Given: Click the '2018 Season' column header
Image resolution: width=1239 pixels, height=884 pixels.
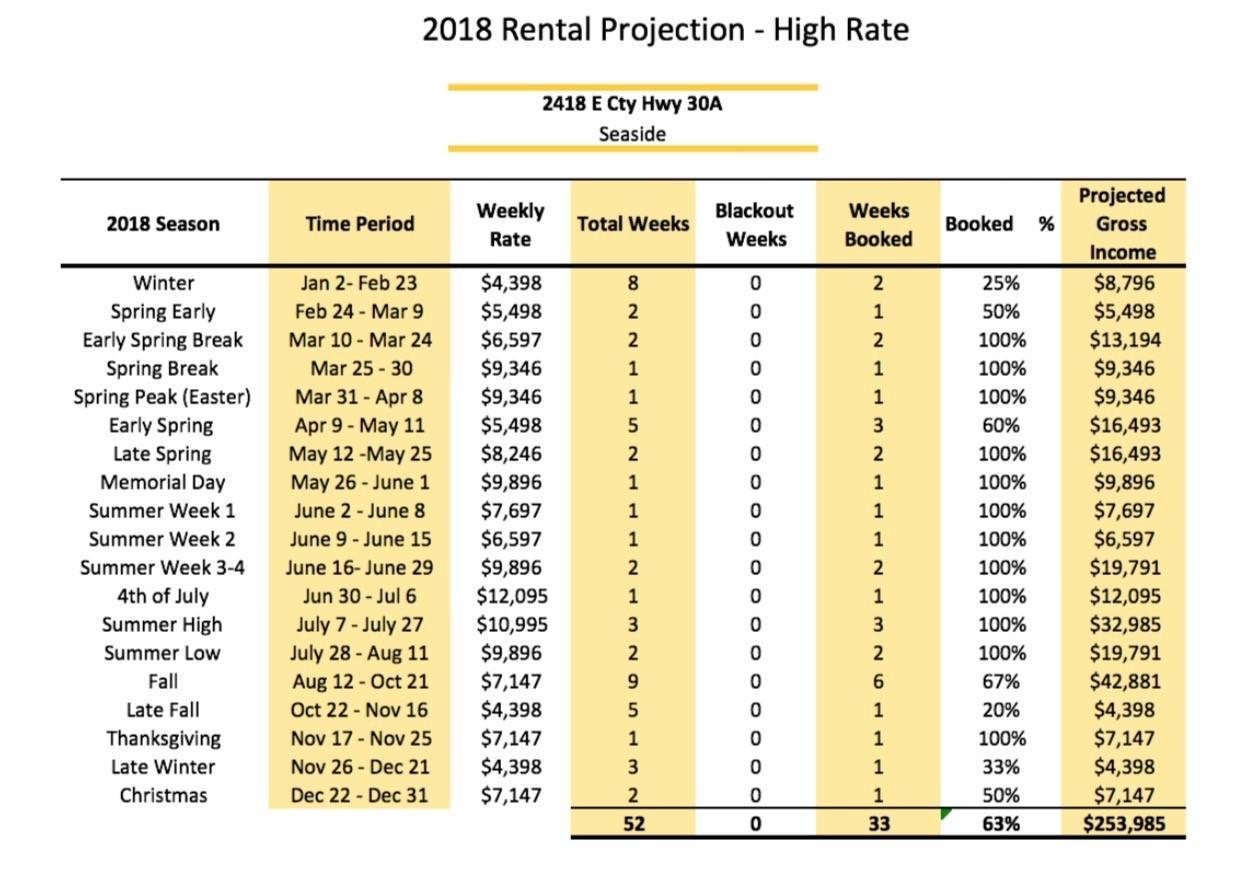Looking at the screenshot, I should (163, 224).
